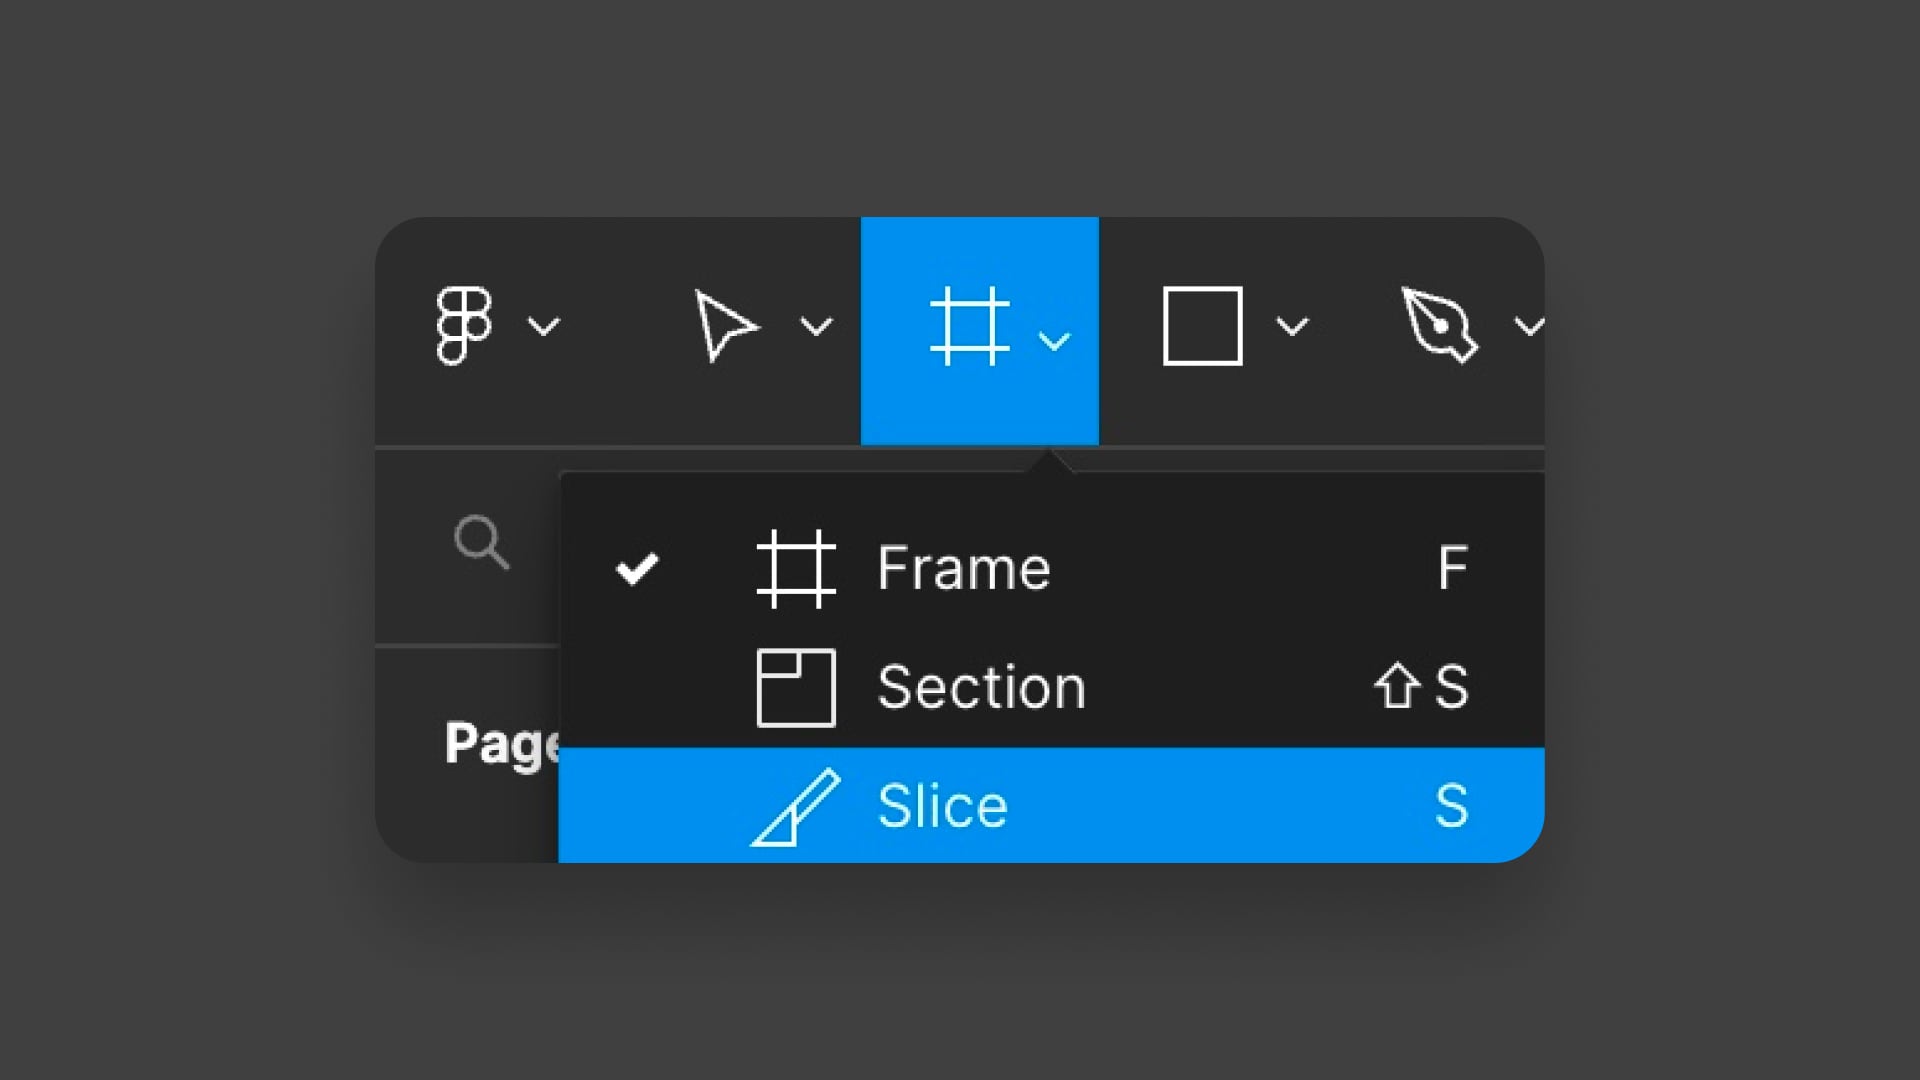Image resolution: width=1920 pixels, height=1080 pixels.
Task: Click the Section icon in dropdown menu
Action: tap(796, 688)
